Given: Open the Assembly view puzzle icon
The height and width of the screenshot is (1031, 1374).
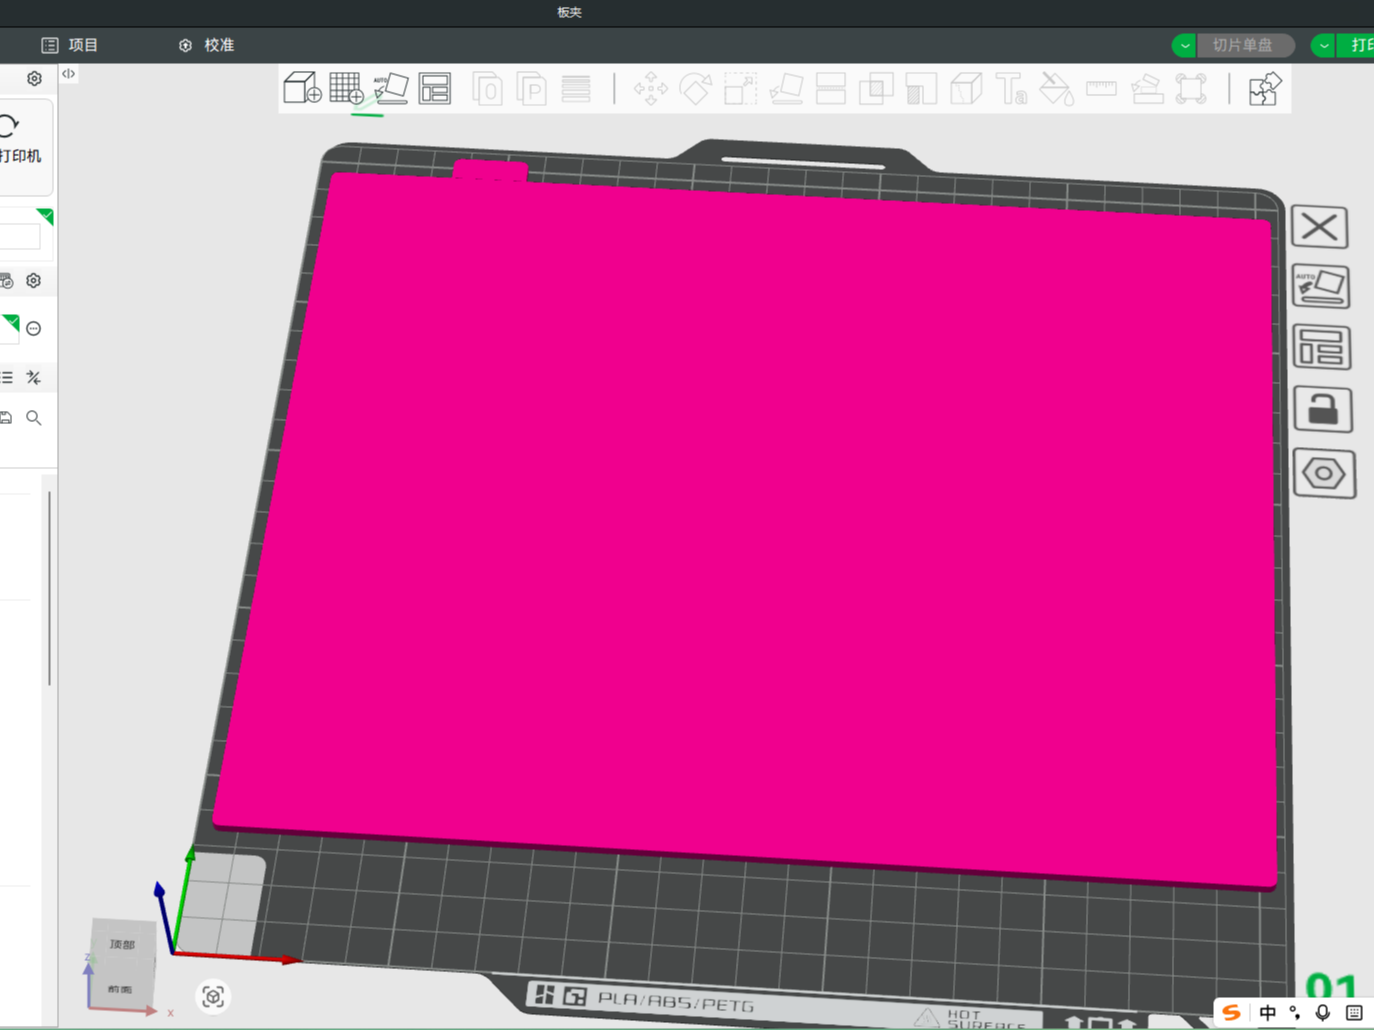Looking at the screenshot, I should coord(1265,88).
